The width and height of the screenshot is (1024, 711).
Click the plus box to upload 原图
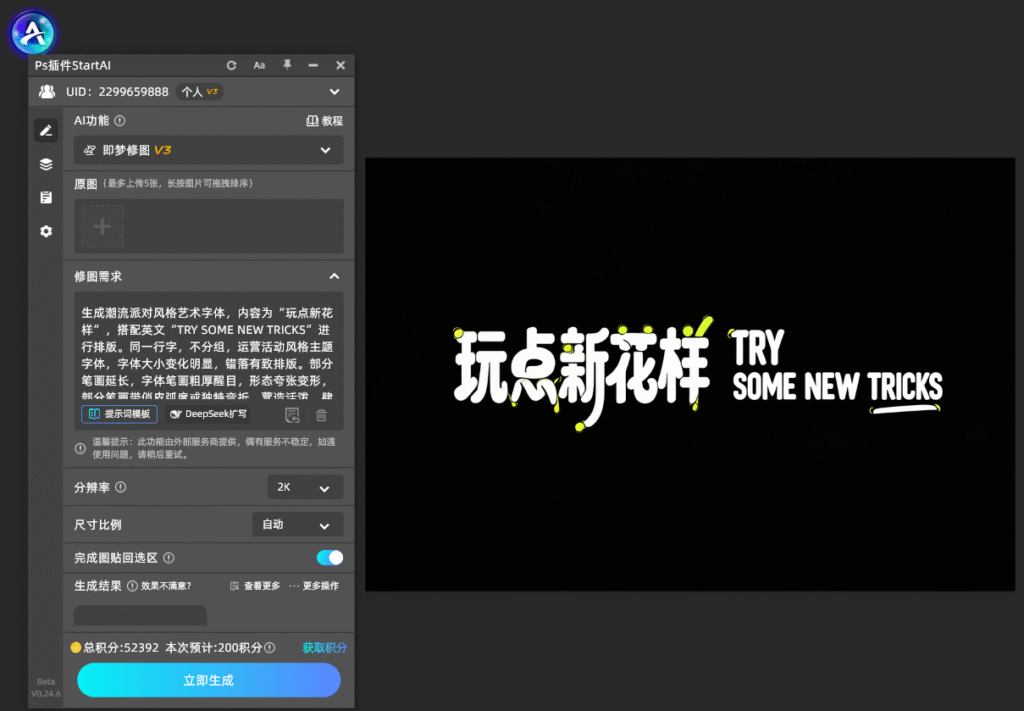tap(103, 227)
